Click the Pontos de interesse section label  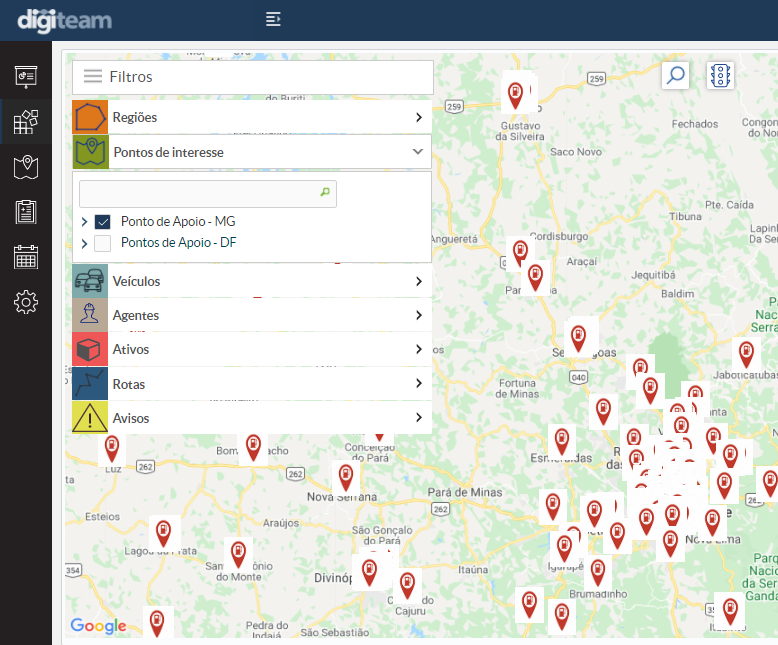(x=169, y=152)
